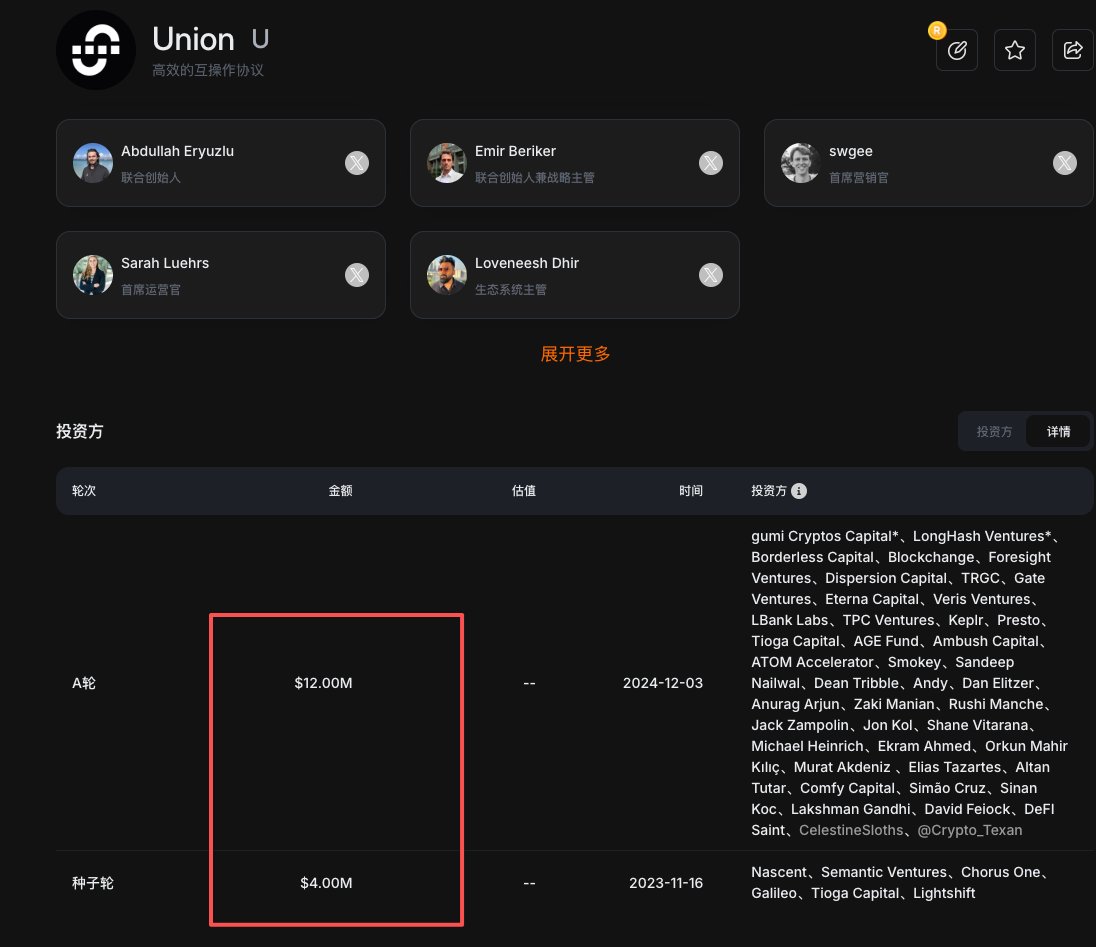
Task: Click the info icon beside 投资方 column header
Action: (x=799, y=491)
